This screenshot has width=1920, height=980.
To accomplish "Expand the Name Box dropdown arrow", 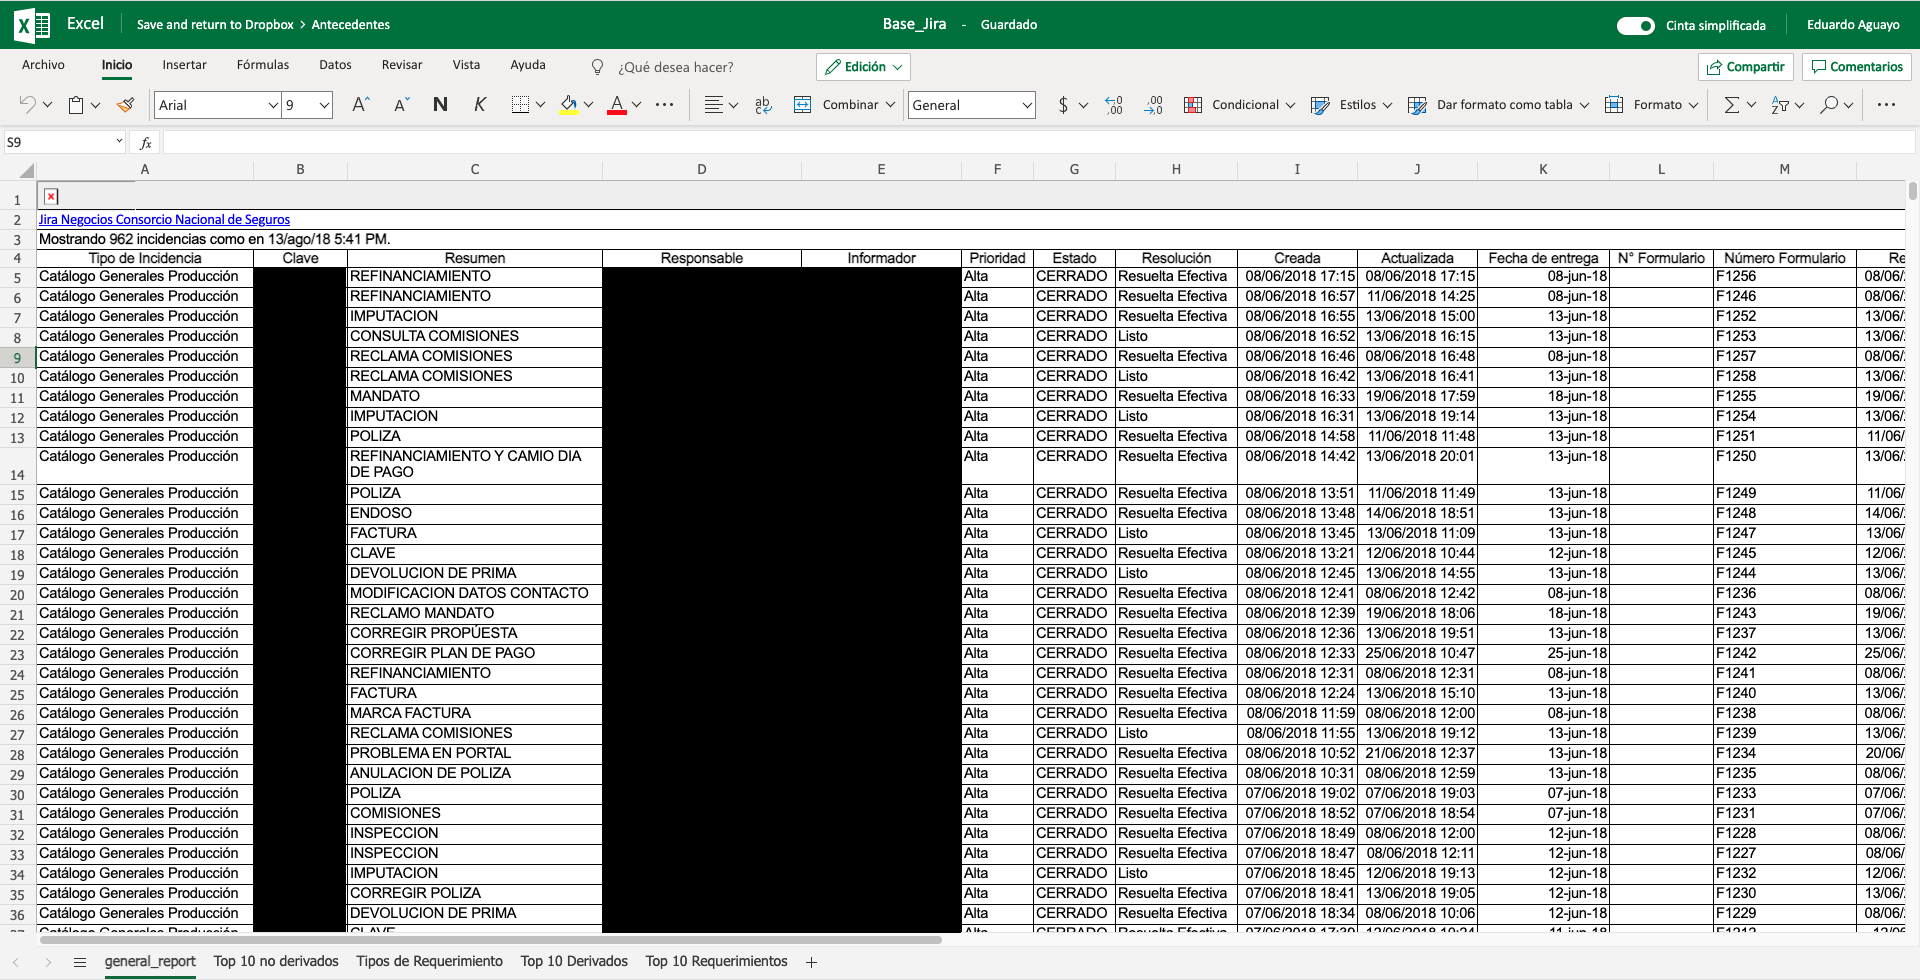I will point(119,142).
